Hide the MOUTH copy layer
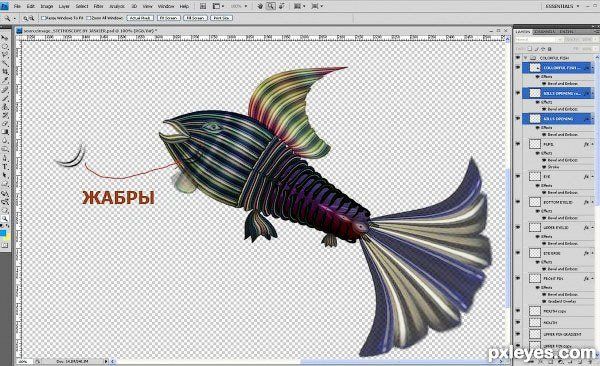The image size is (600, 366). click(518, 311)
